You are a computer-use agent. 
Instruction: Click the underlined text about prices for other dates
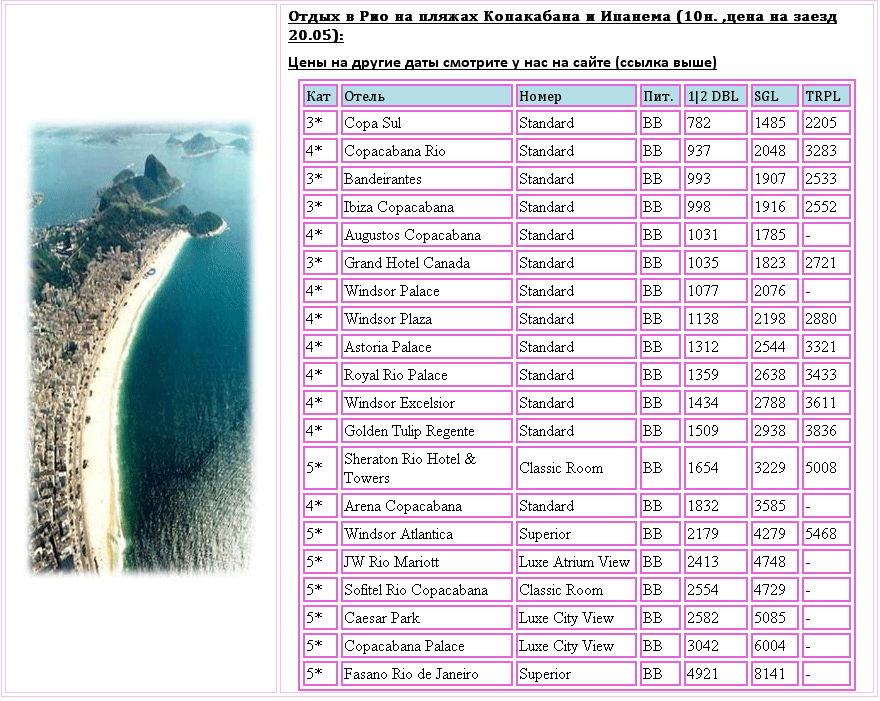click(502, 62)
